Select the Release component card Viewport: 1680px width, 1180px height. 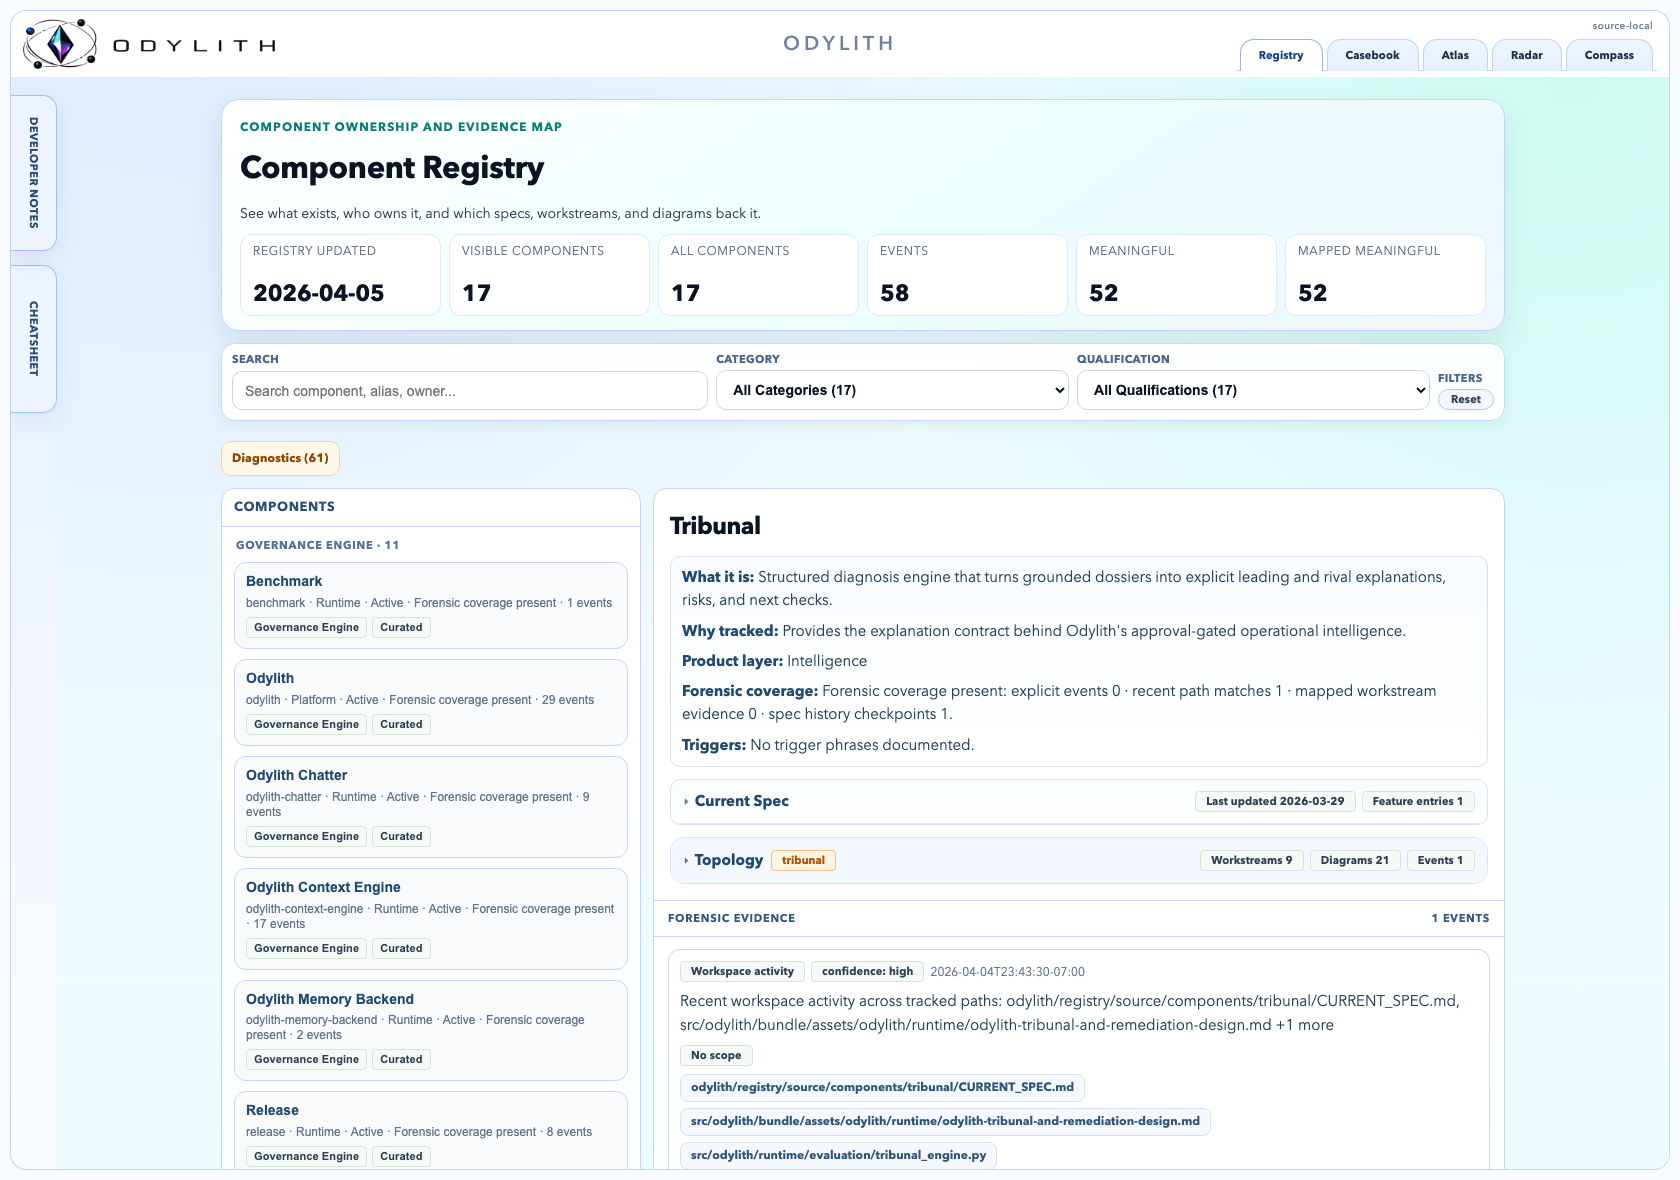click(x=431, y=1130)
